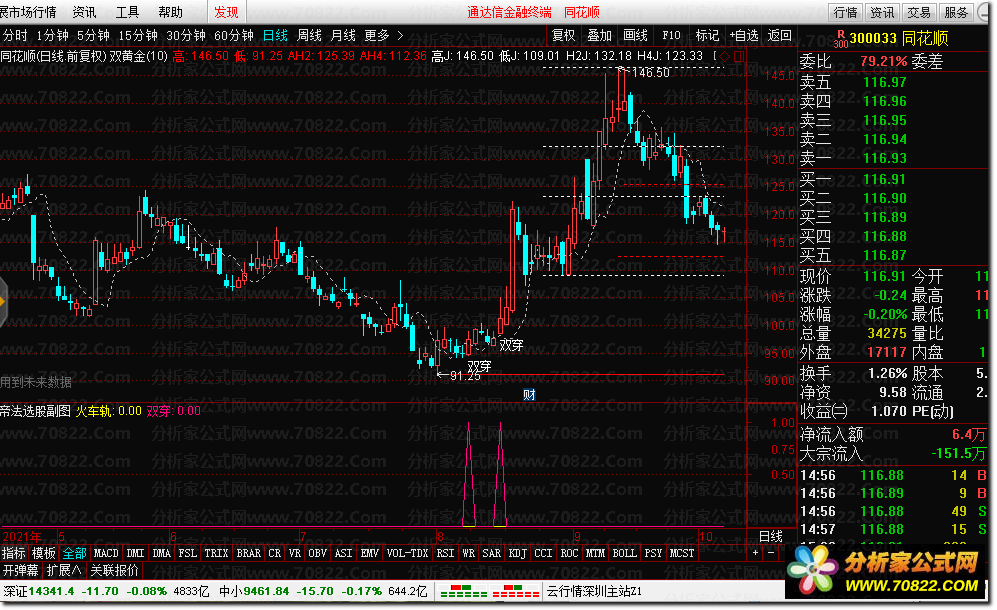This screenshot has height=610, width=997.
Task: Select the 模板 template tab
Action: tap(44, 553)
